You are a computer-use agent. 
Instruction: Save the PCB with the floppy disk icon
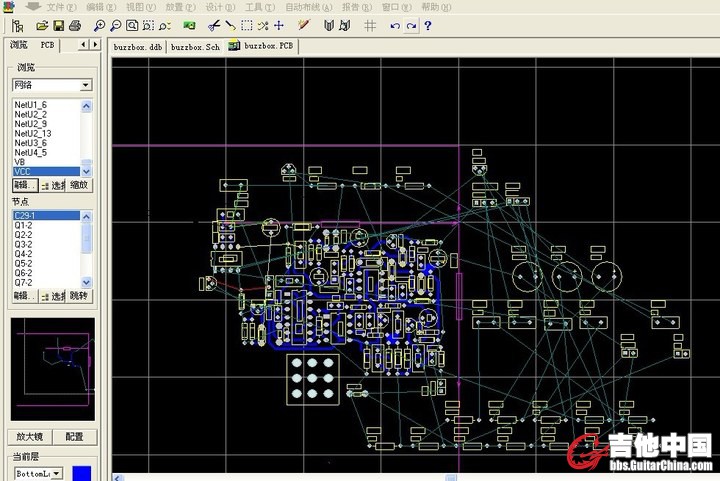point(58,26)
